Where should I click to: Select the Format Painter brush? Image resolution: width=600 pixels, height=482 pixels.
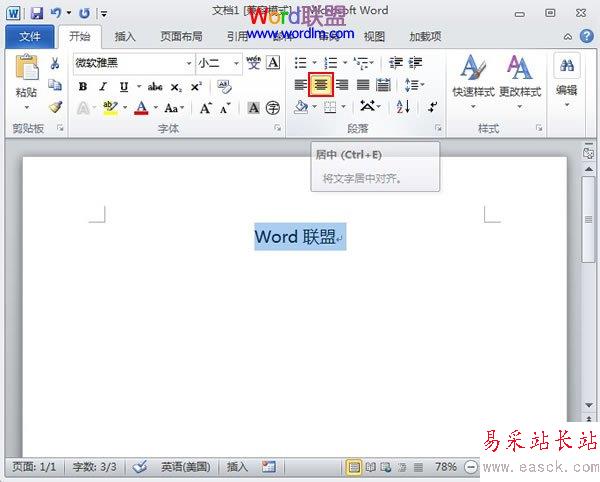click(x=55, y=107)
